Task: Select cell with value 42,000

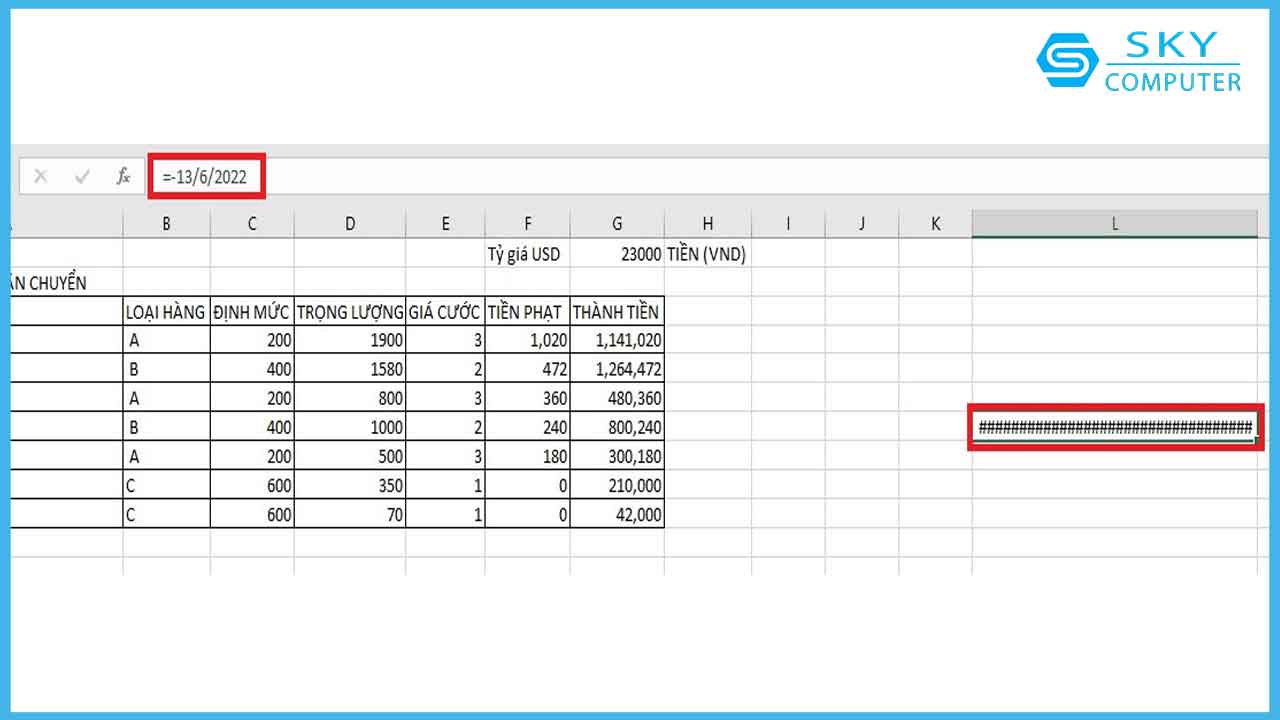Action: point(617,514)
